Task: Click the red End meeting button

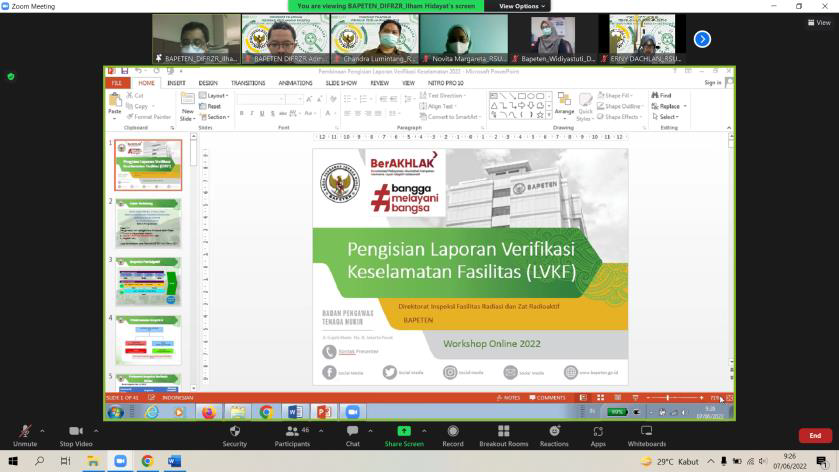Action: 815,436
